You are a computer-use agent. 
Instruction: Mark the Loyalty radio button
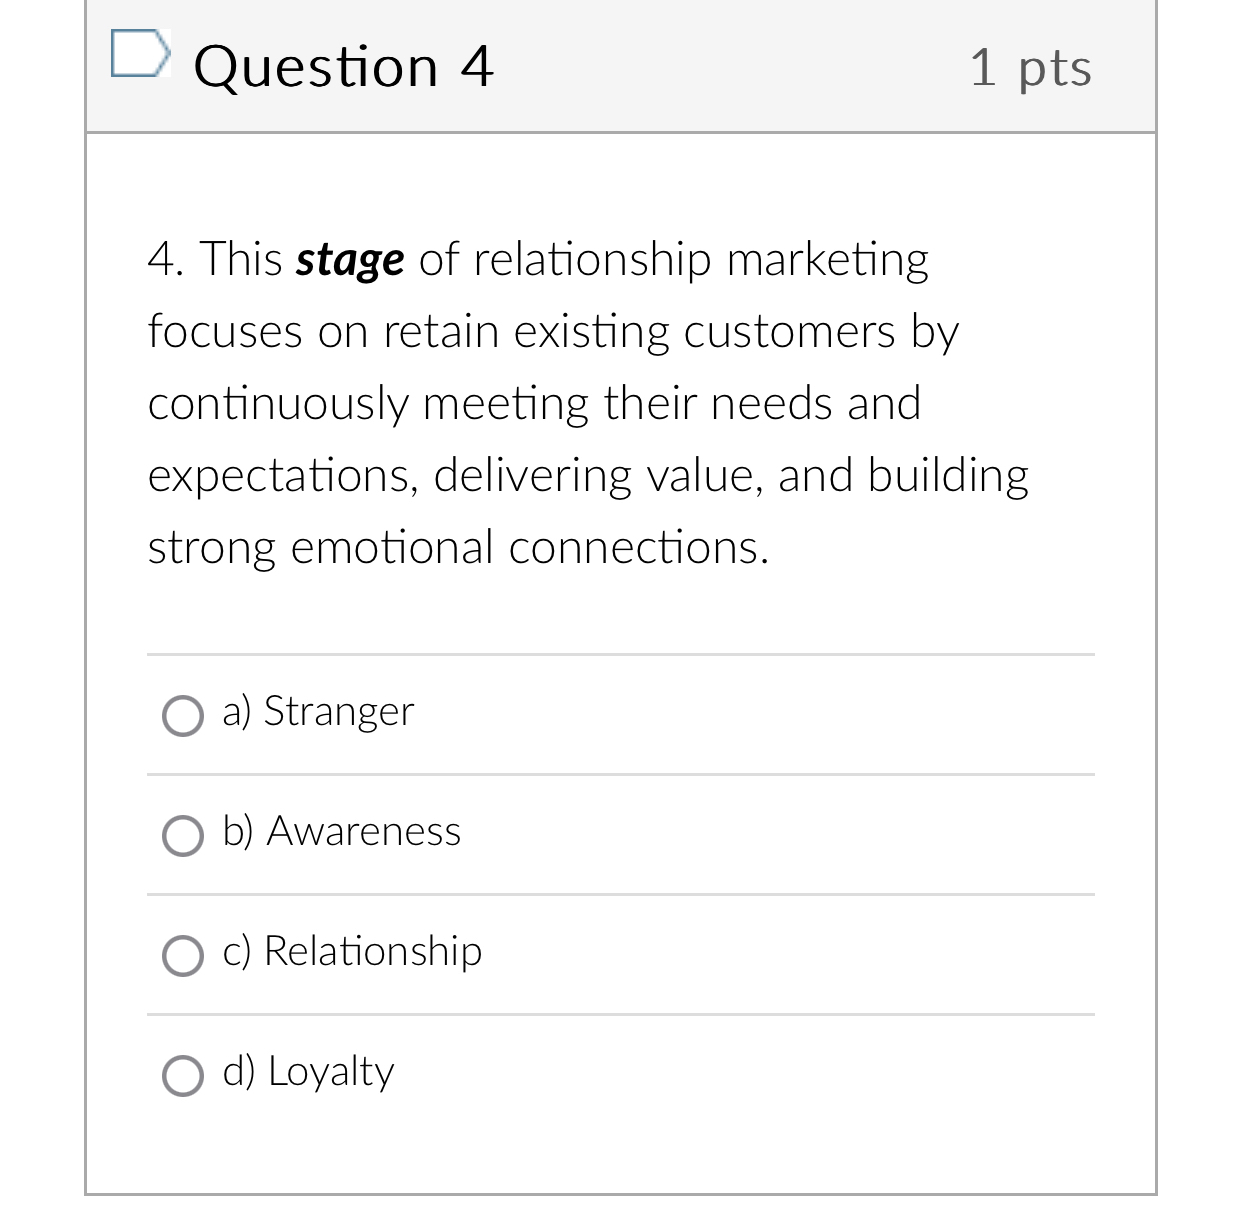(182, 1076)
